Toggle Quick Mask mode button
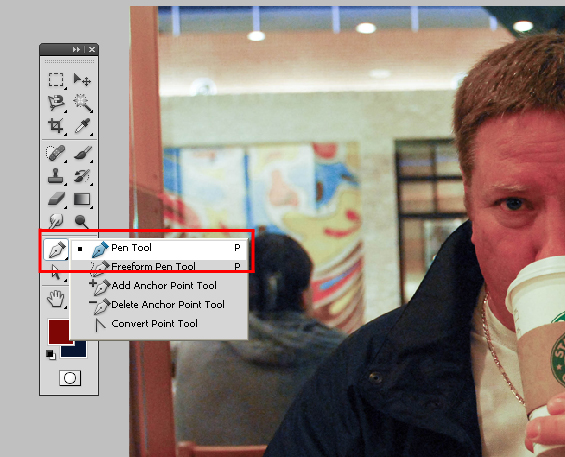The width and height of the screenshot is (565, 457). point(70,378)
